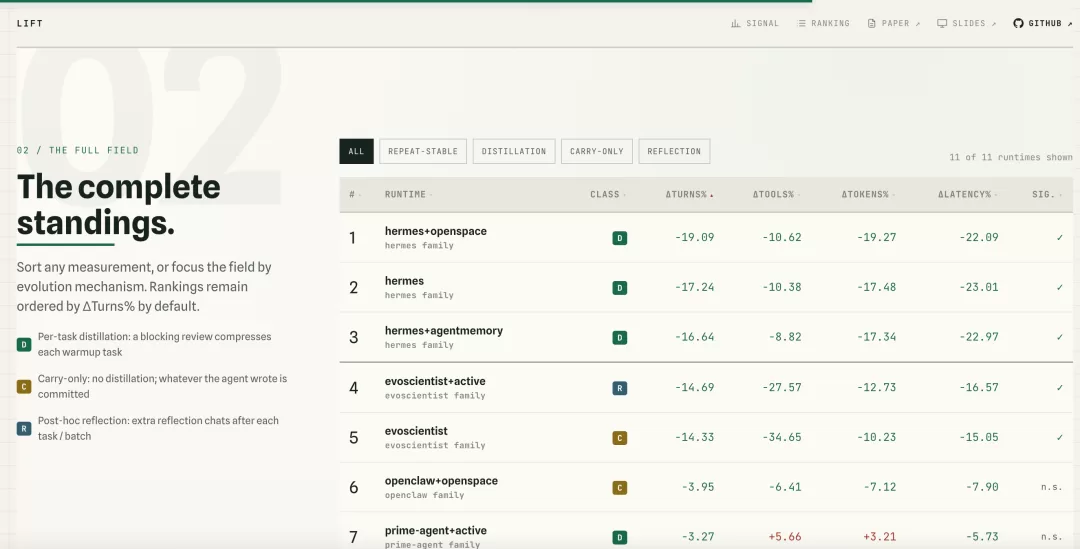Click the n.s. label for openclaw+openspace

coord(1052,487)
